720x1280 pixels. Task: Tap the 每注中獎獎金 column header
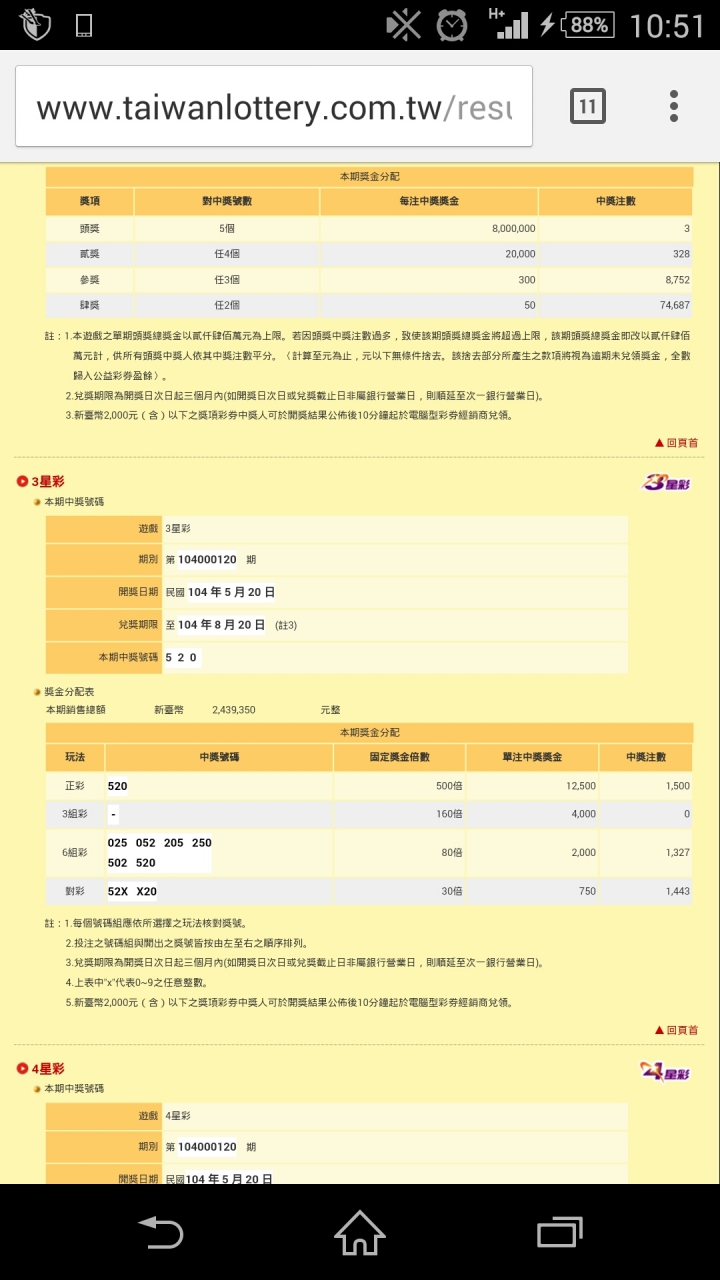[429, 201]
